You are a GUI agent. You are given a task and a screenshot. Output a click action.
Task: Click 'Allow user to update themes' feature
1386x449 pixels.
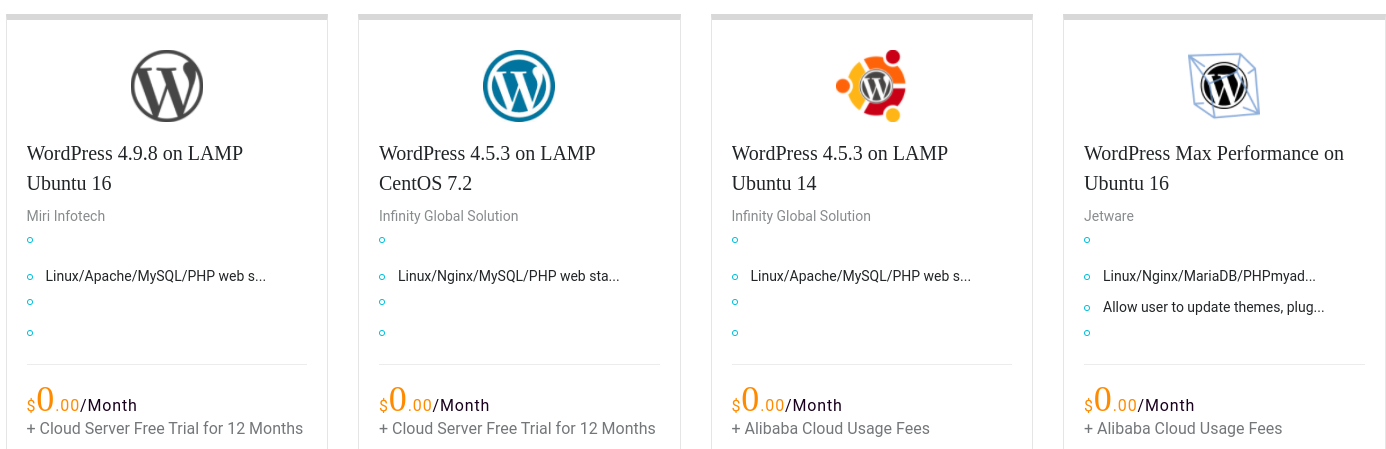click(x=1213, y=307)
